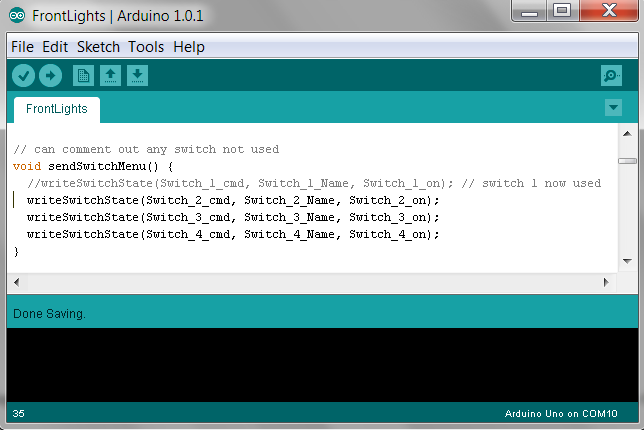
Task: Click the writeSwitchState Switch_2_cmd line
Action: click(x=233, y=200)
